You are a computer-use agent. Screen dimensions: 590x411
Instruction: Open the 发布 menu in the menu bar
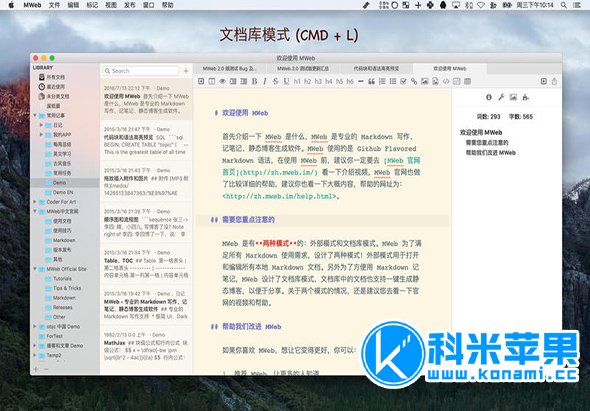click(x=129, y=5)
